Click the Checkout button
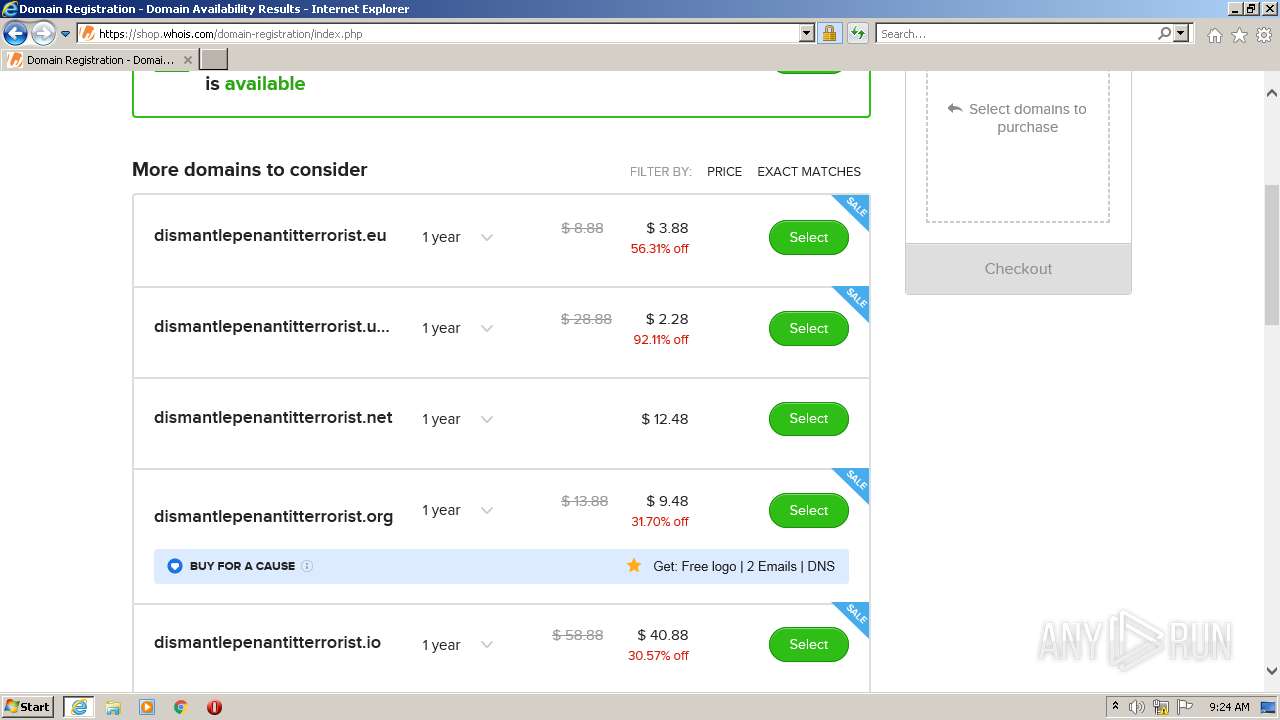 (x=1018, y=268)
